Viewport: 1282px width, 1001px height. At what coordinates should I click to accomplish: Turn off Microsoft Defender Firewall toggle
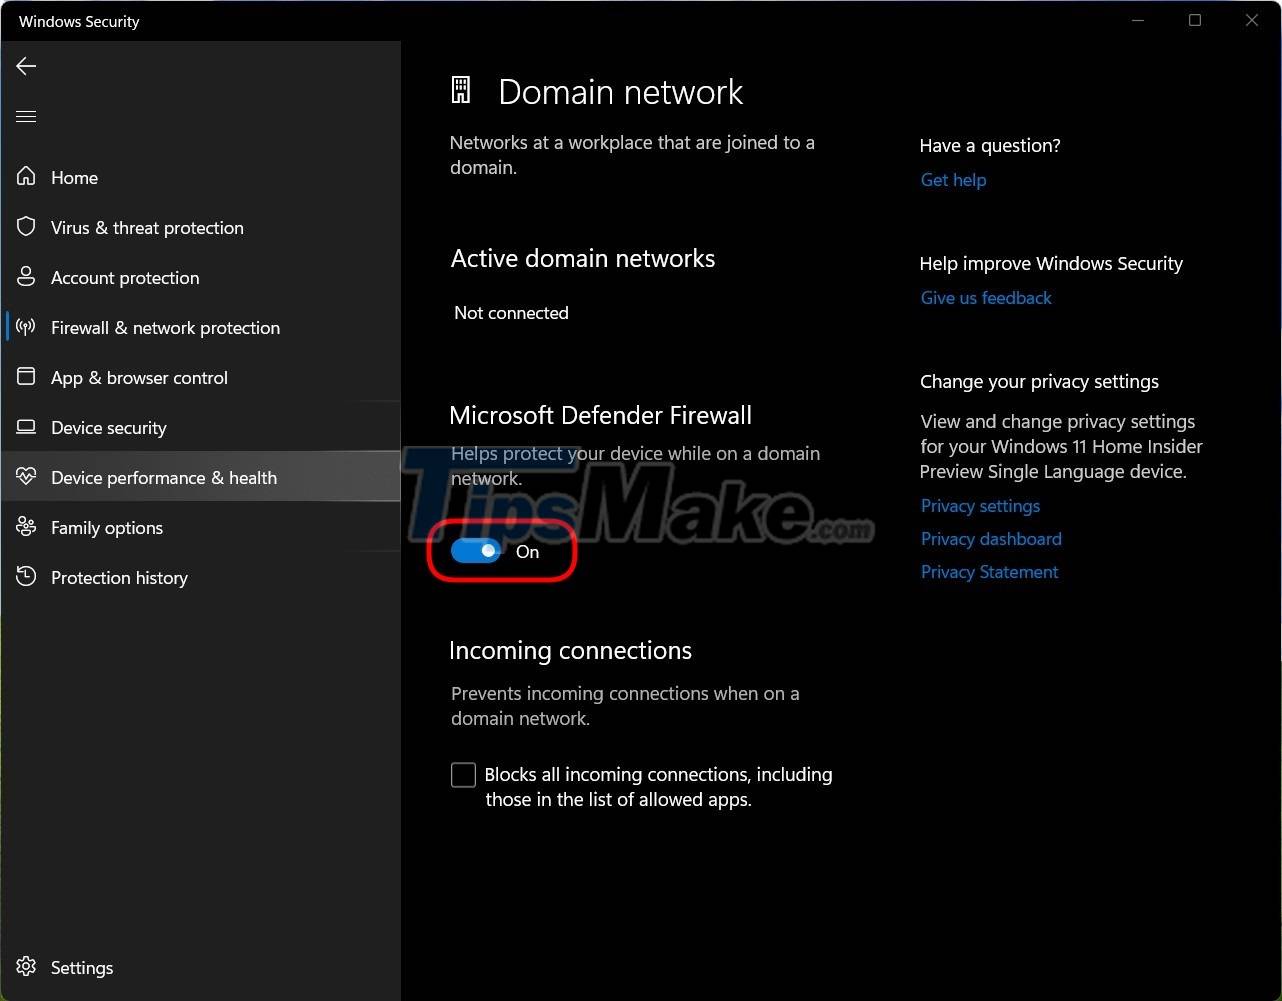476,551
